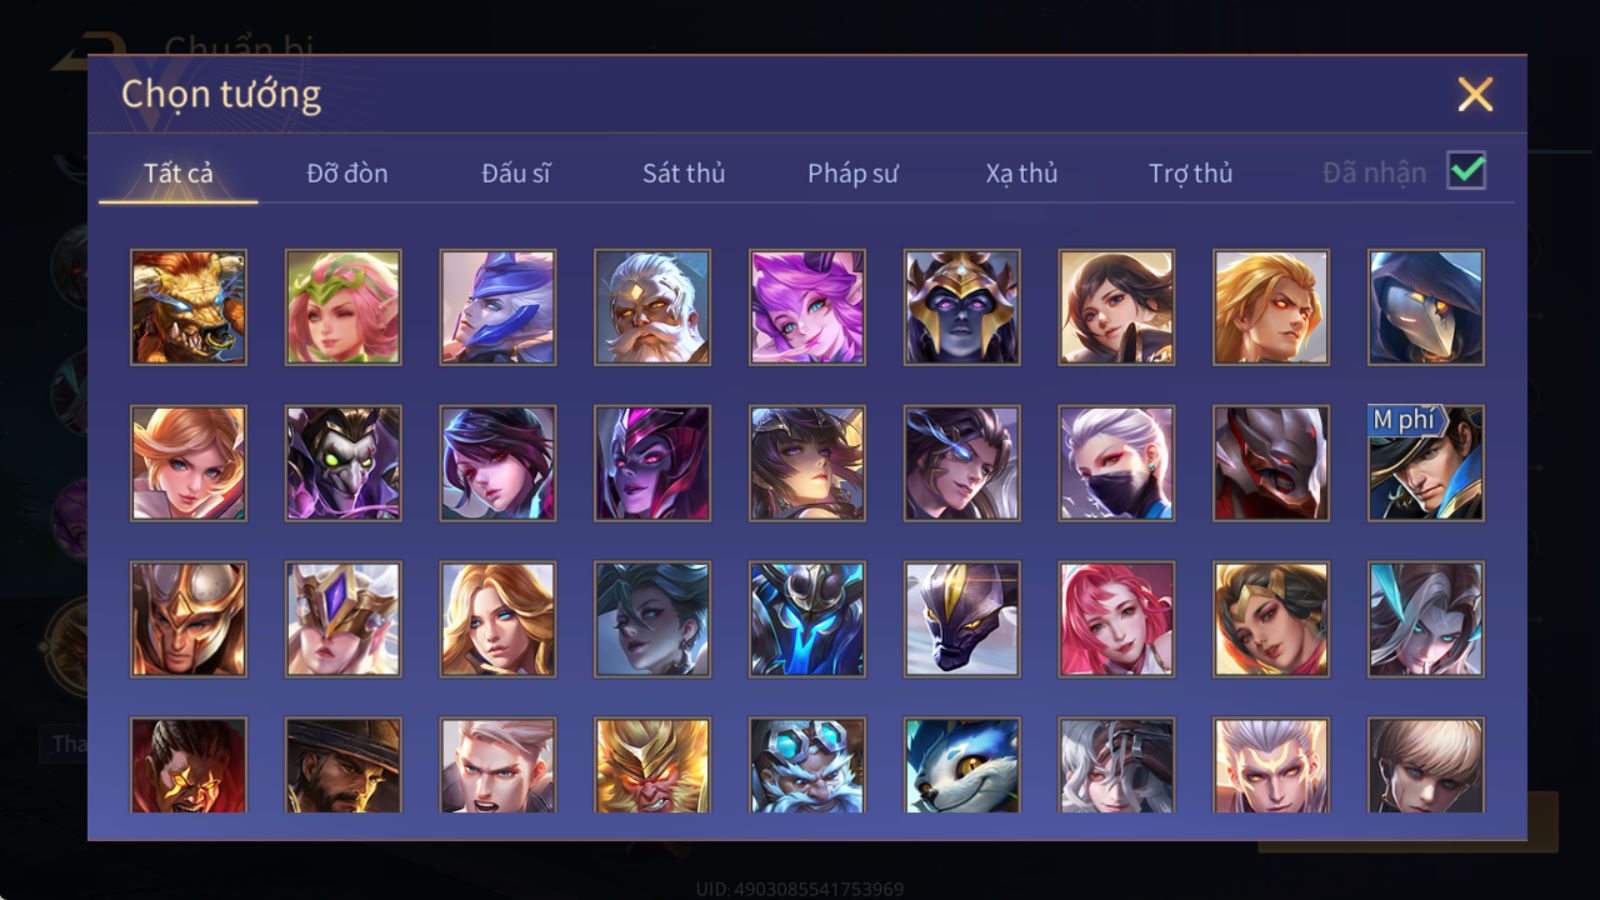This screenshot has height=900, width=1600.
Task: Switch to the Xạ thủ tab
Action: click(x=1022, y=173)
